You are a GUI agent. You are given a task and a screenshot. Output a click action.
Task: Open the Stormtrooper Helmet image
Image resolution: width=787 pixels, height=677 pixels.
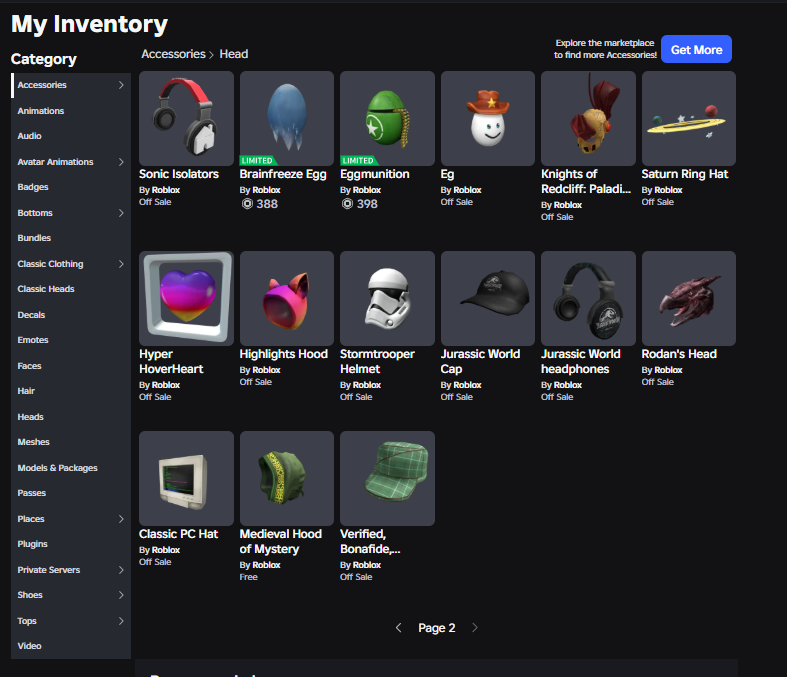(x=387, y=298)
